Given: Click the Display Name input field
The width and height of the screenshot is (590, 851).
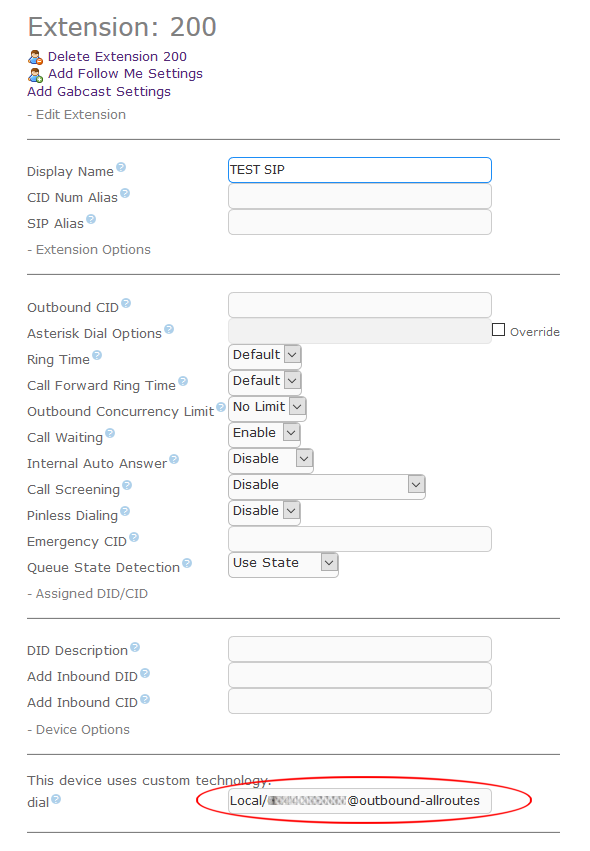Looking at the screenshot, I should point(360,170).
